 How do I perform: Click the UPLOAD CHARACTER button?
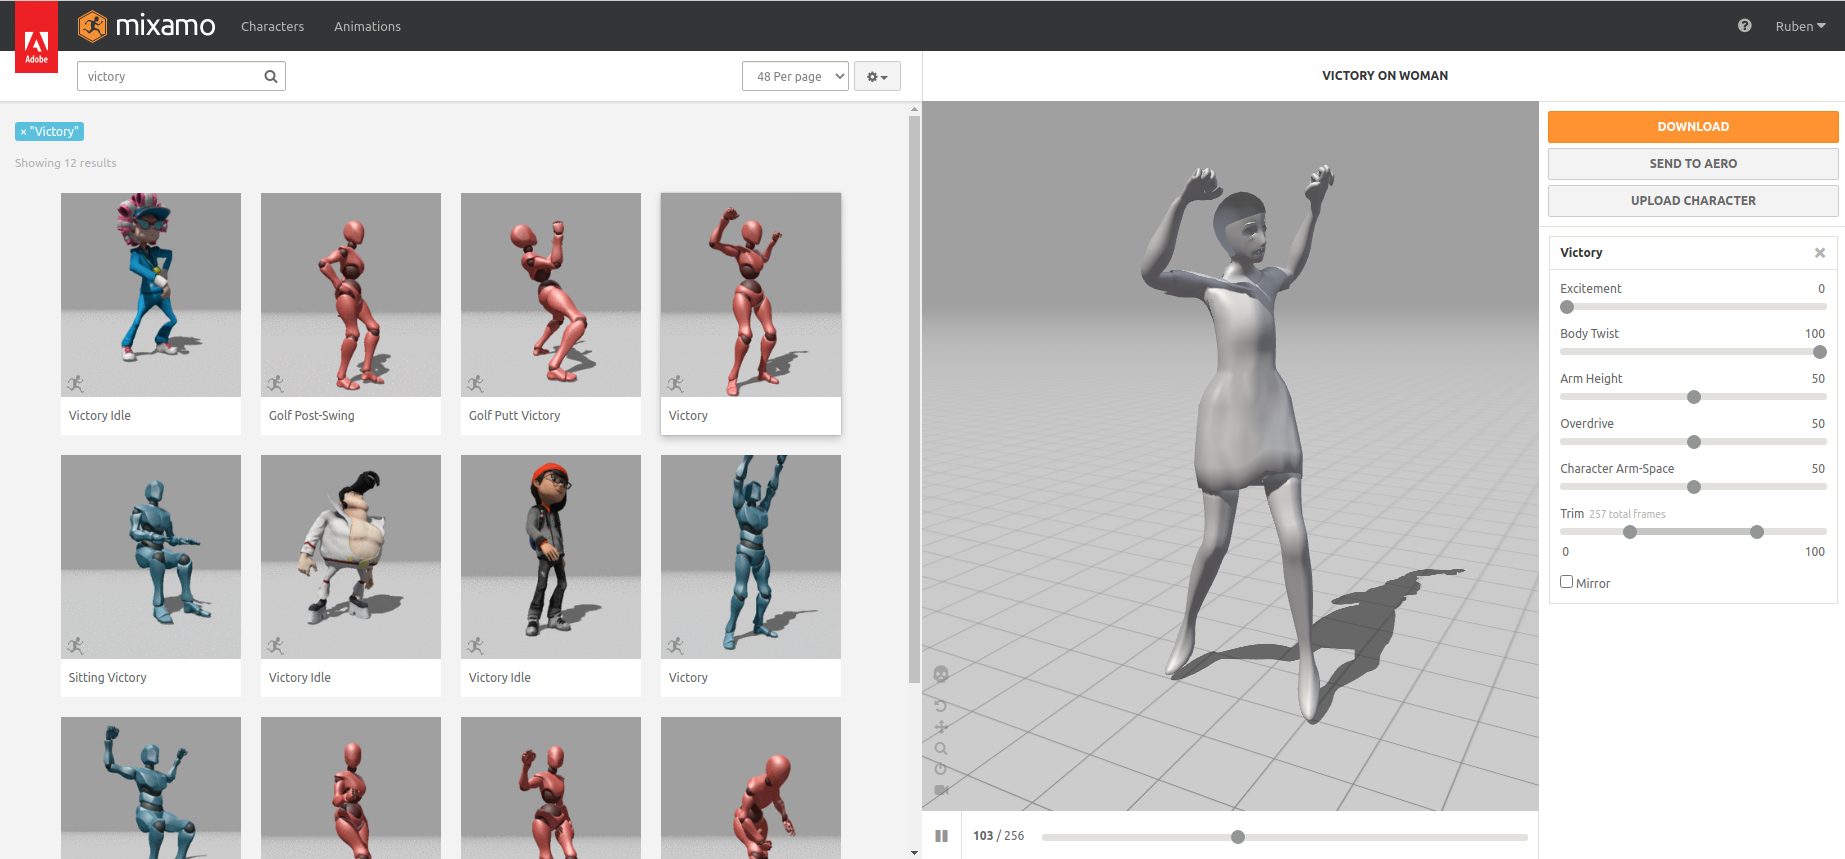click(x=1693, y=201)
